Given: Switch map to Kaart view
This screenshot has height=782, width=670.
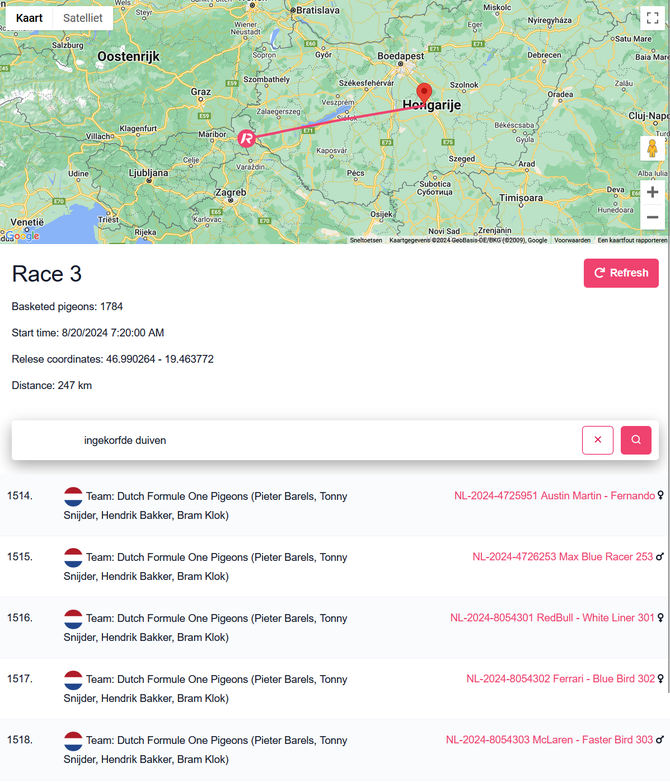Looking at the screenshot, I should (x=29, y=18).
